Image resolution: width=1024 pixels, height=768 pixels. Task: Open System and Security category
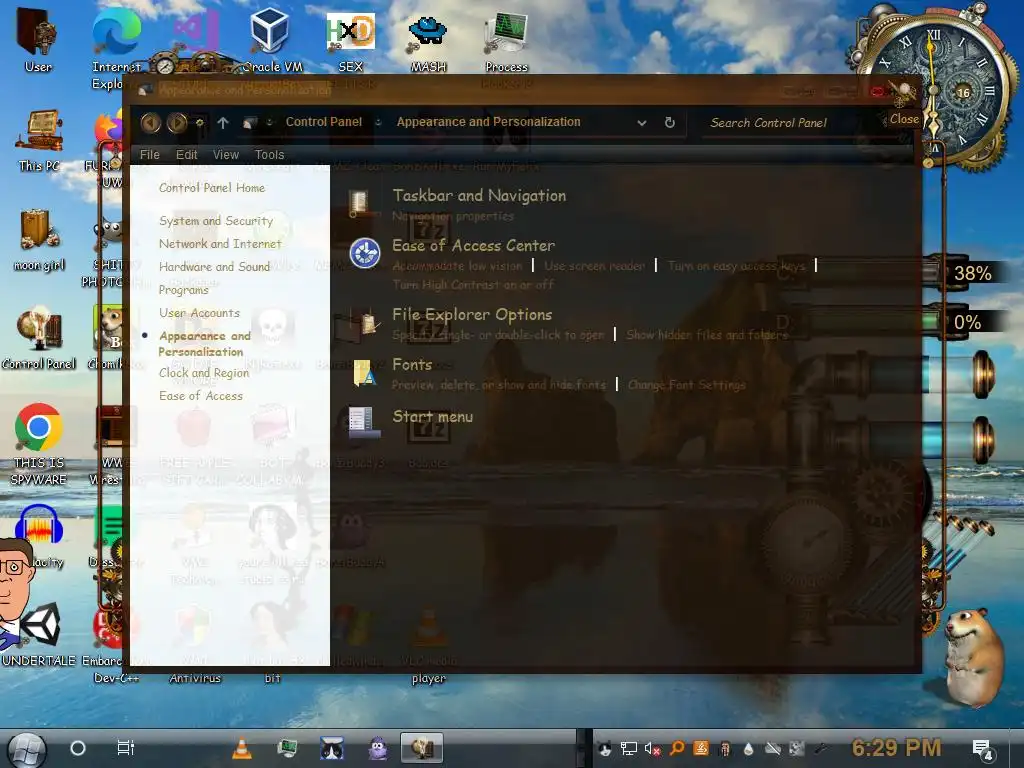tap(216, 221)
